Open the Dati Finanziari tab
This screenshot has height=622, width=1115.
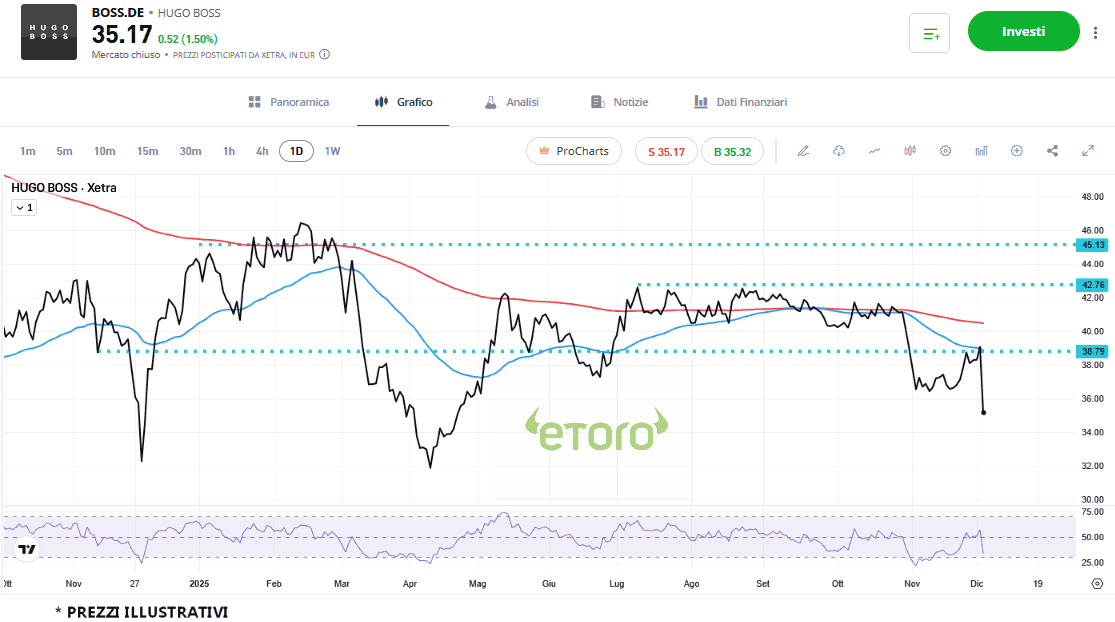click(x=740, y=102)
